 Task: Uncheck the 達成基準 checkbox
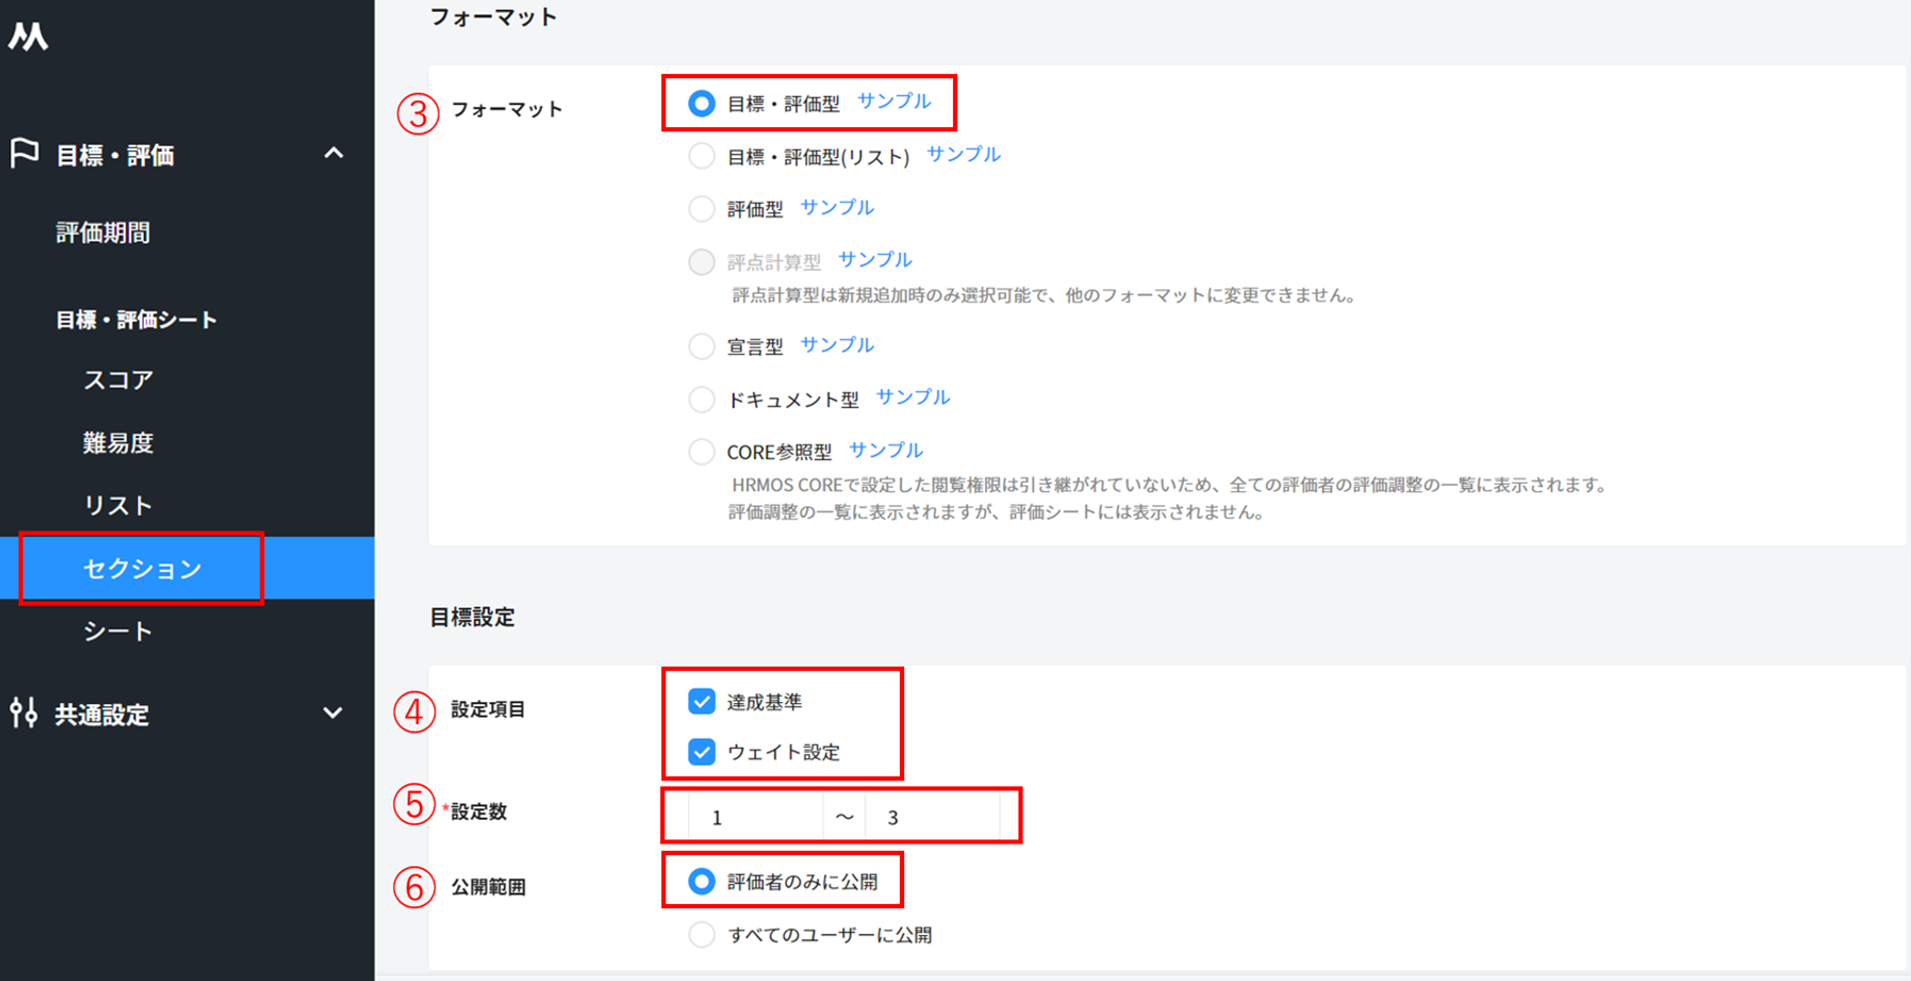click(702, 701)
